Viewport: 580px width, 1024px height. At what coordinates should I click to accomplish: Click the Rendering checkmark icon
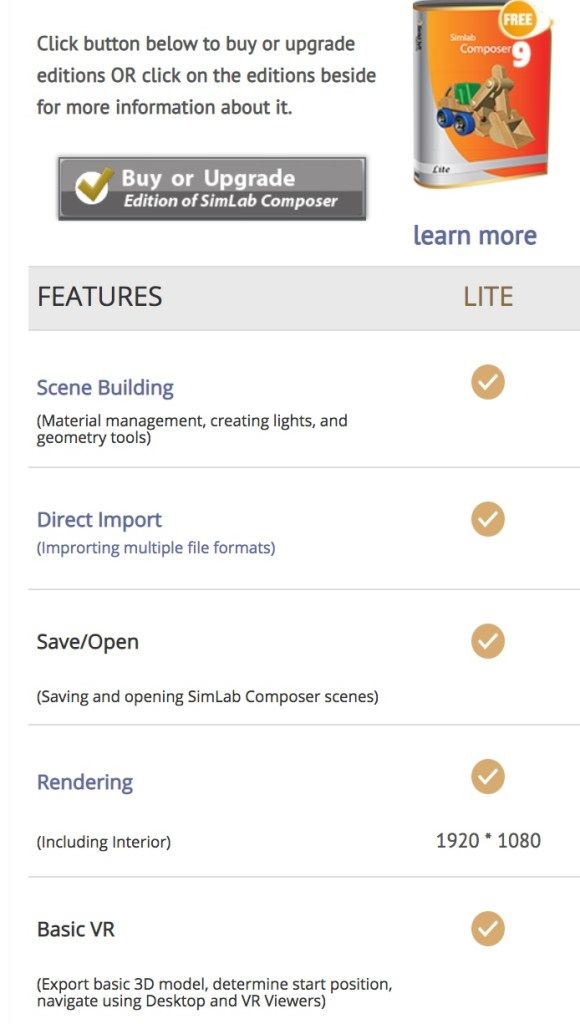tap(487, 776)
